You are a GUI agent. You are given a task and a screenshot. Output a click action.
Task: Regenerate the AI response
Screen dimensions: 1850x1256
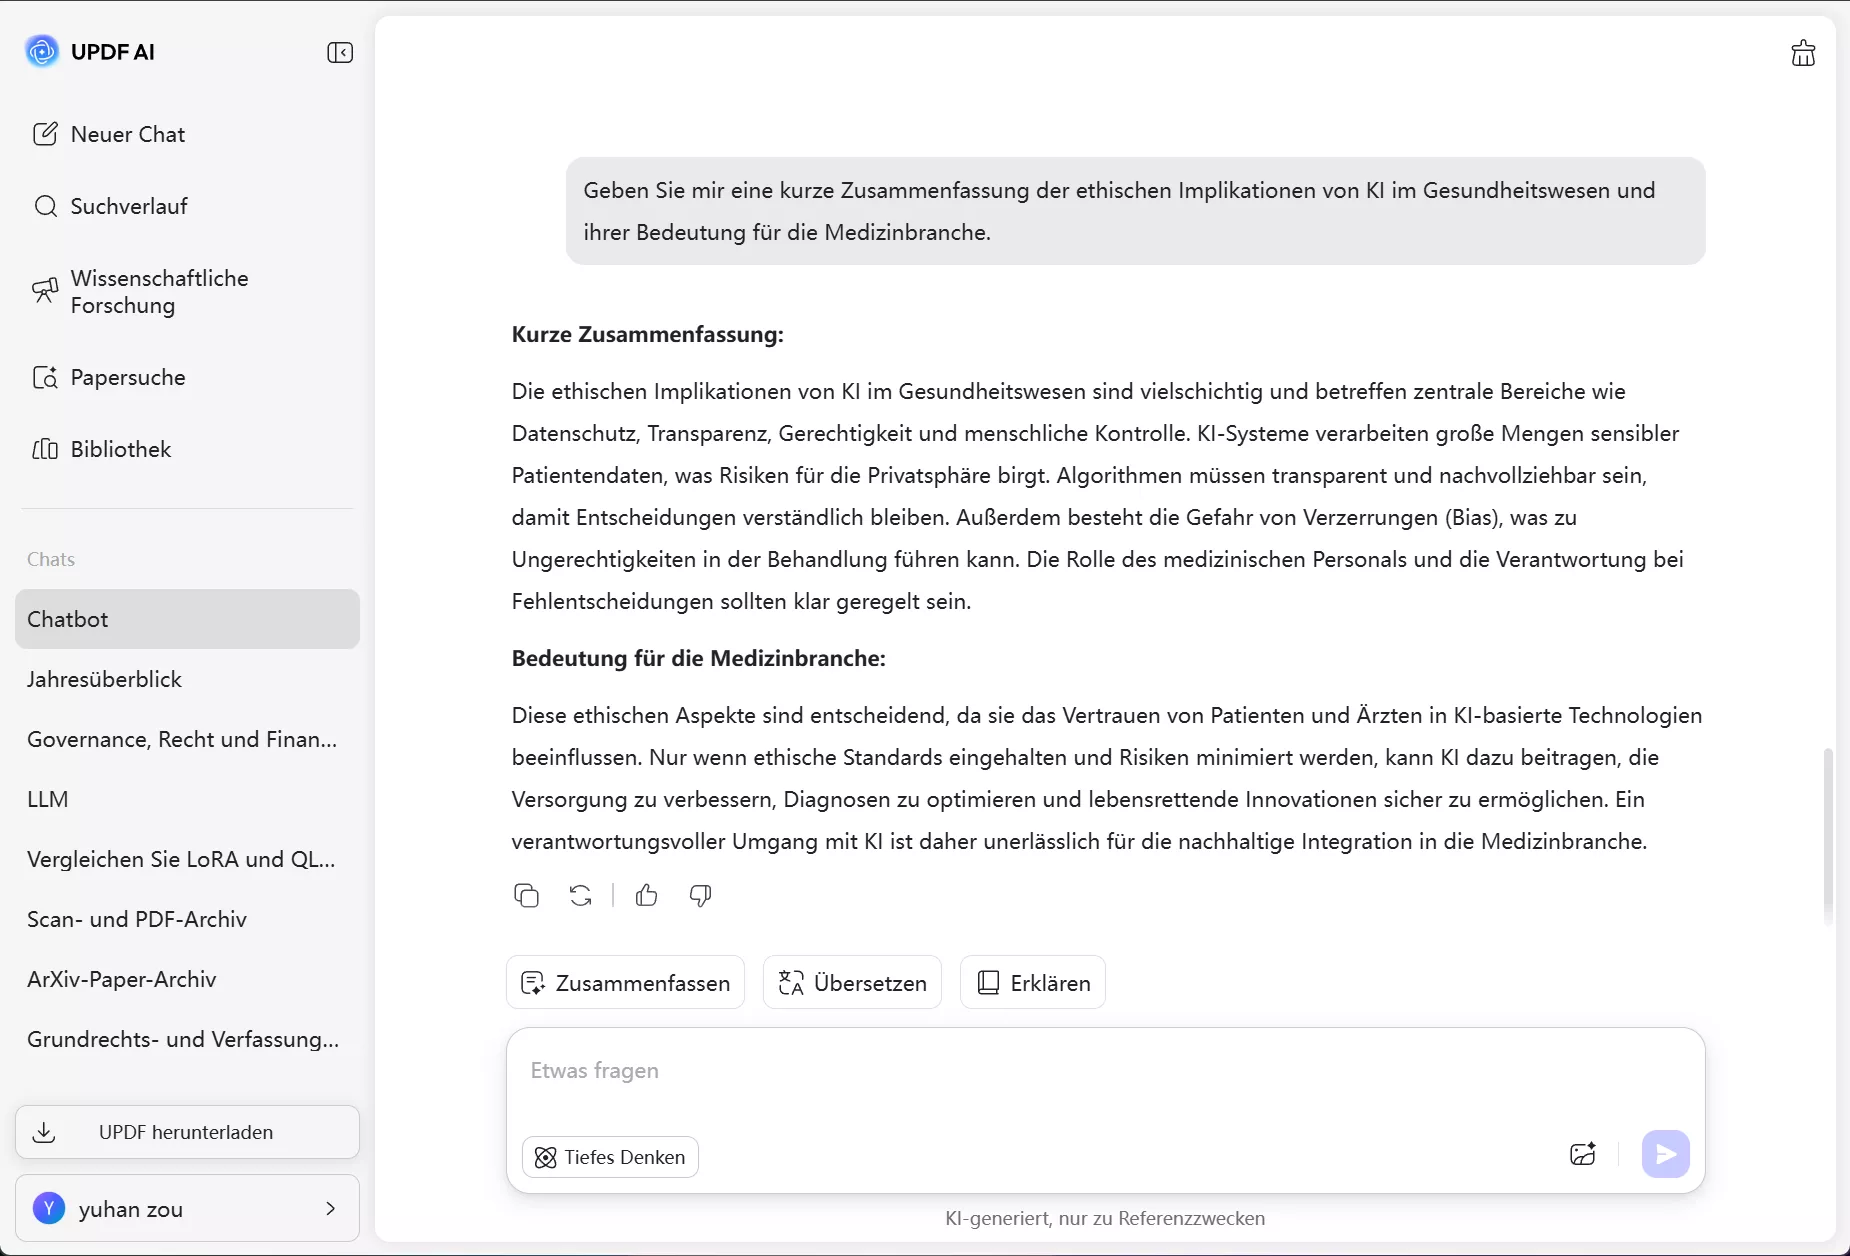click(x=581, y=895)
